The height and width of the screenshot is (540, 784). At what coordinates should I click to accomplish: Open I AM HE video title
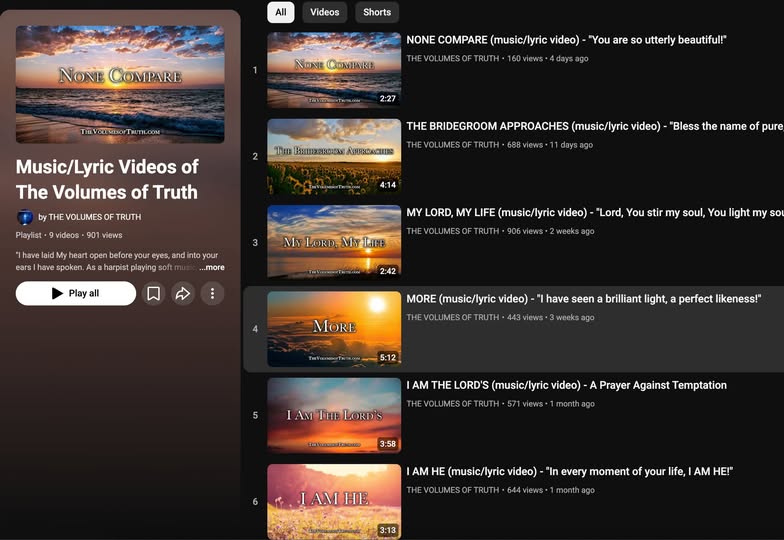[x=570, y=472]
